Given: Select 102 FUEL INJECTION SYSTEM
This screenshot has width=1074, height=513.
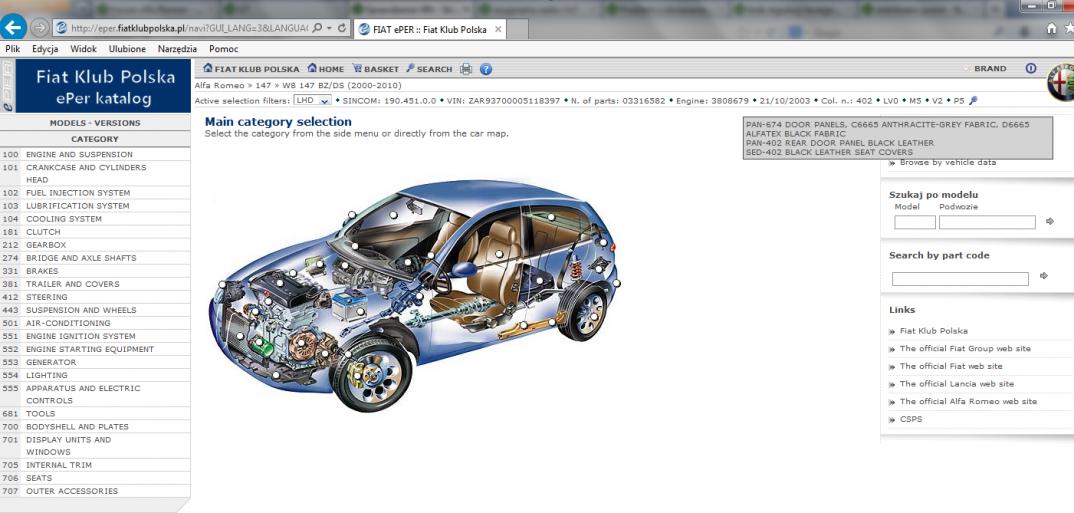Looking at the screenshot, I should point(95,193).
